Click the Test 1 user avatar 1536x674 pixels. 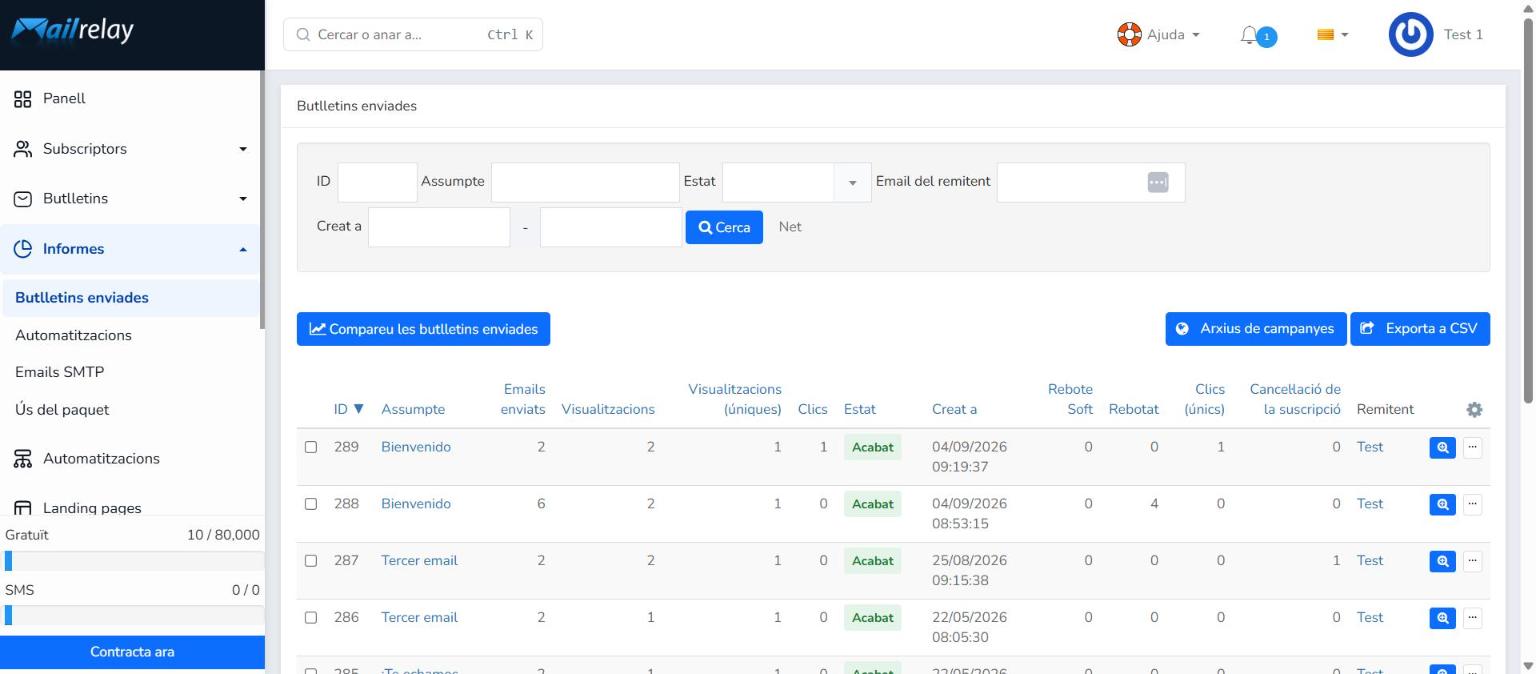(x=1410, y=35)
